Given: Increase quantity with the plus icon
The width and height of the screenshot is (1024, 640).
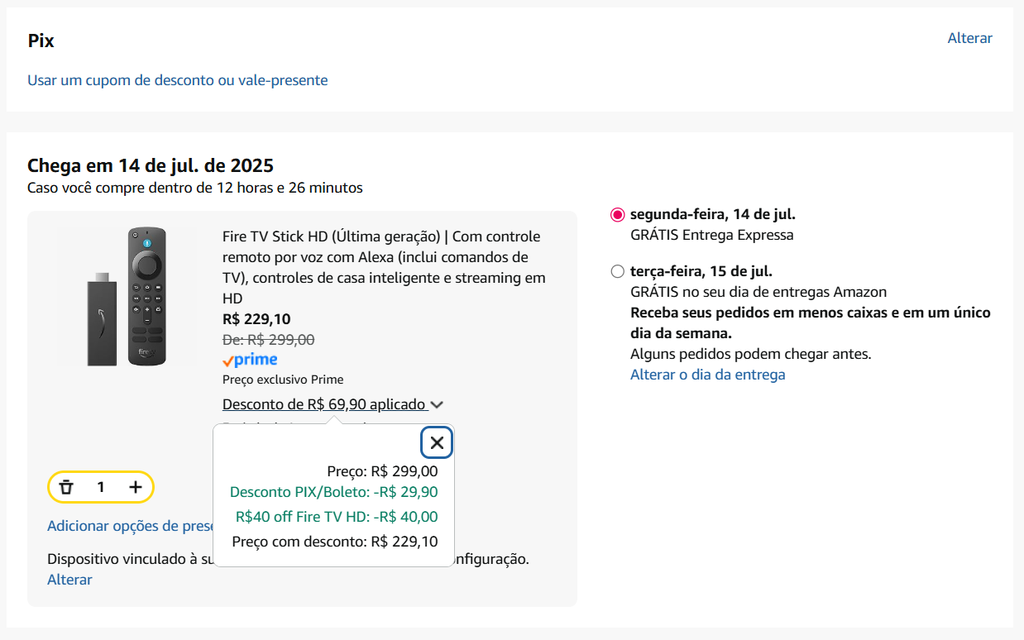Looking at the screenshot, I should pos(135,487).
